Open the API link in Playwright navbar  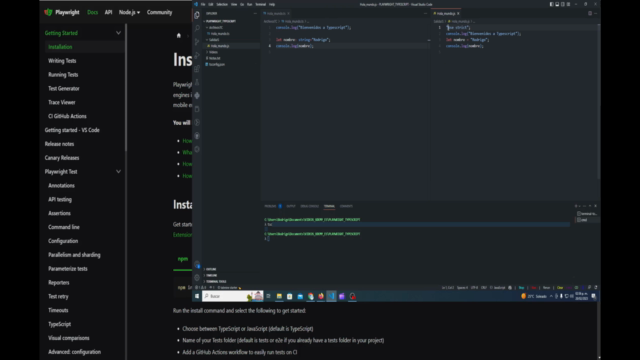[x=108, y=12]
